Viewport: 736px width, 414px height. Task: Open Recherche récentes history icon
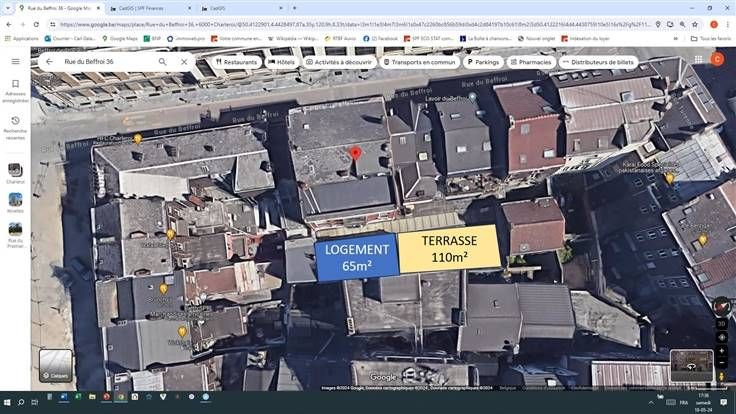pyautogui.click(x=15, y=124)
